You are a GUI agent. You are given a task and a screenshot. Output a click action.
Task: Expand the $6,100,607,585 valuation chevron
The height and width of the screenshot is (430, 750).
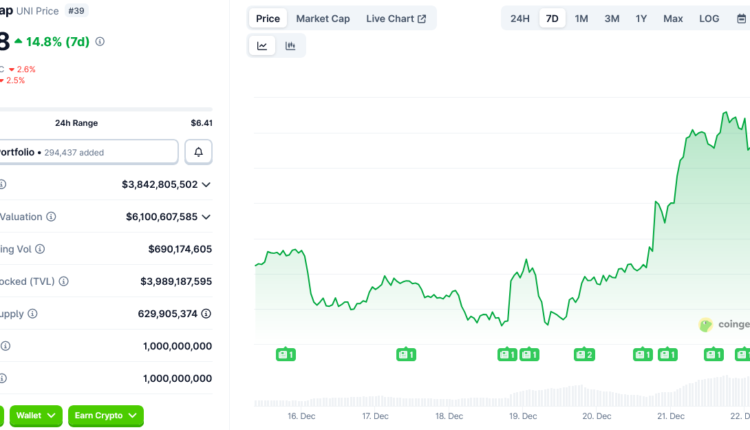206,216
